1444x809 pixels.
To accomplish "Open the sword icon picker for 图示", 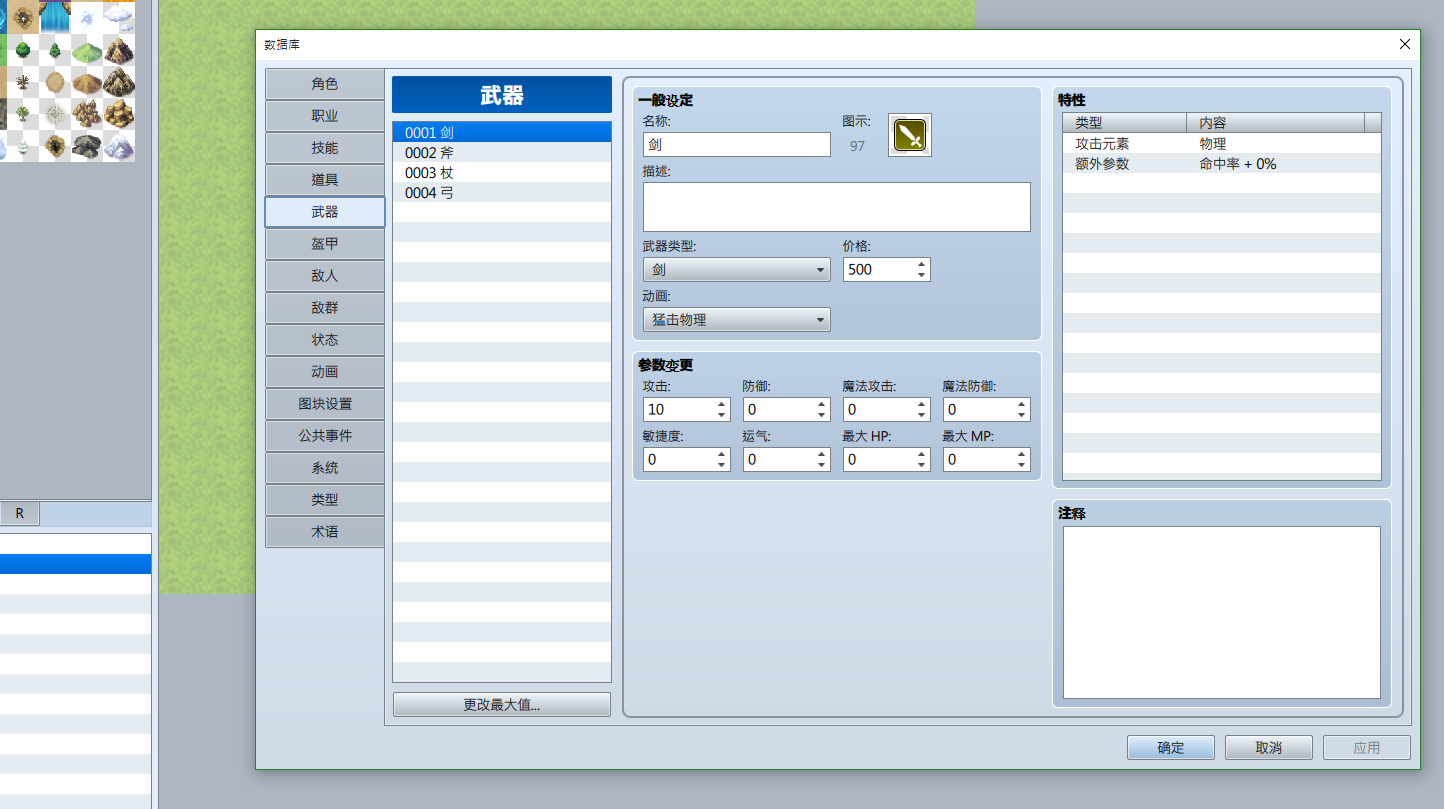I will coord(909,135).
